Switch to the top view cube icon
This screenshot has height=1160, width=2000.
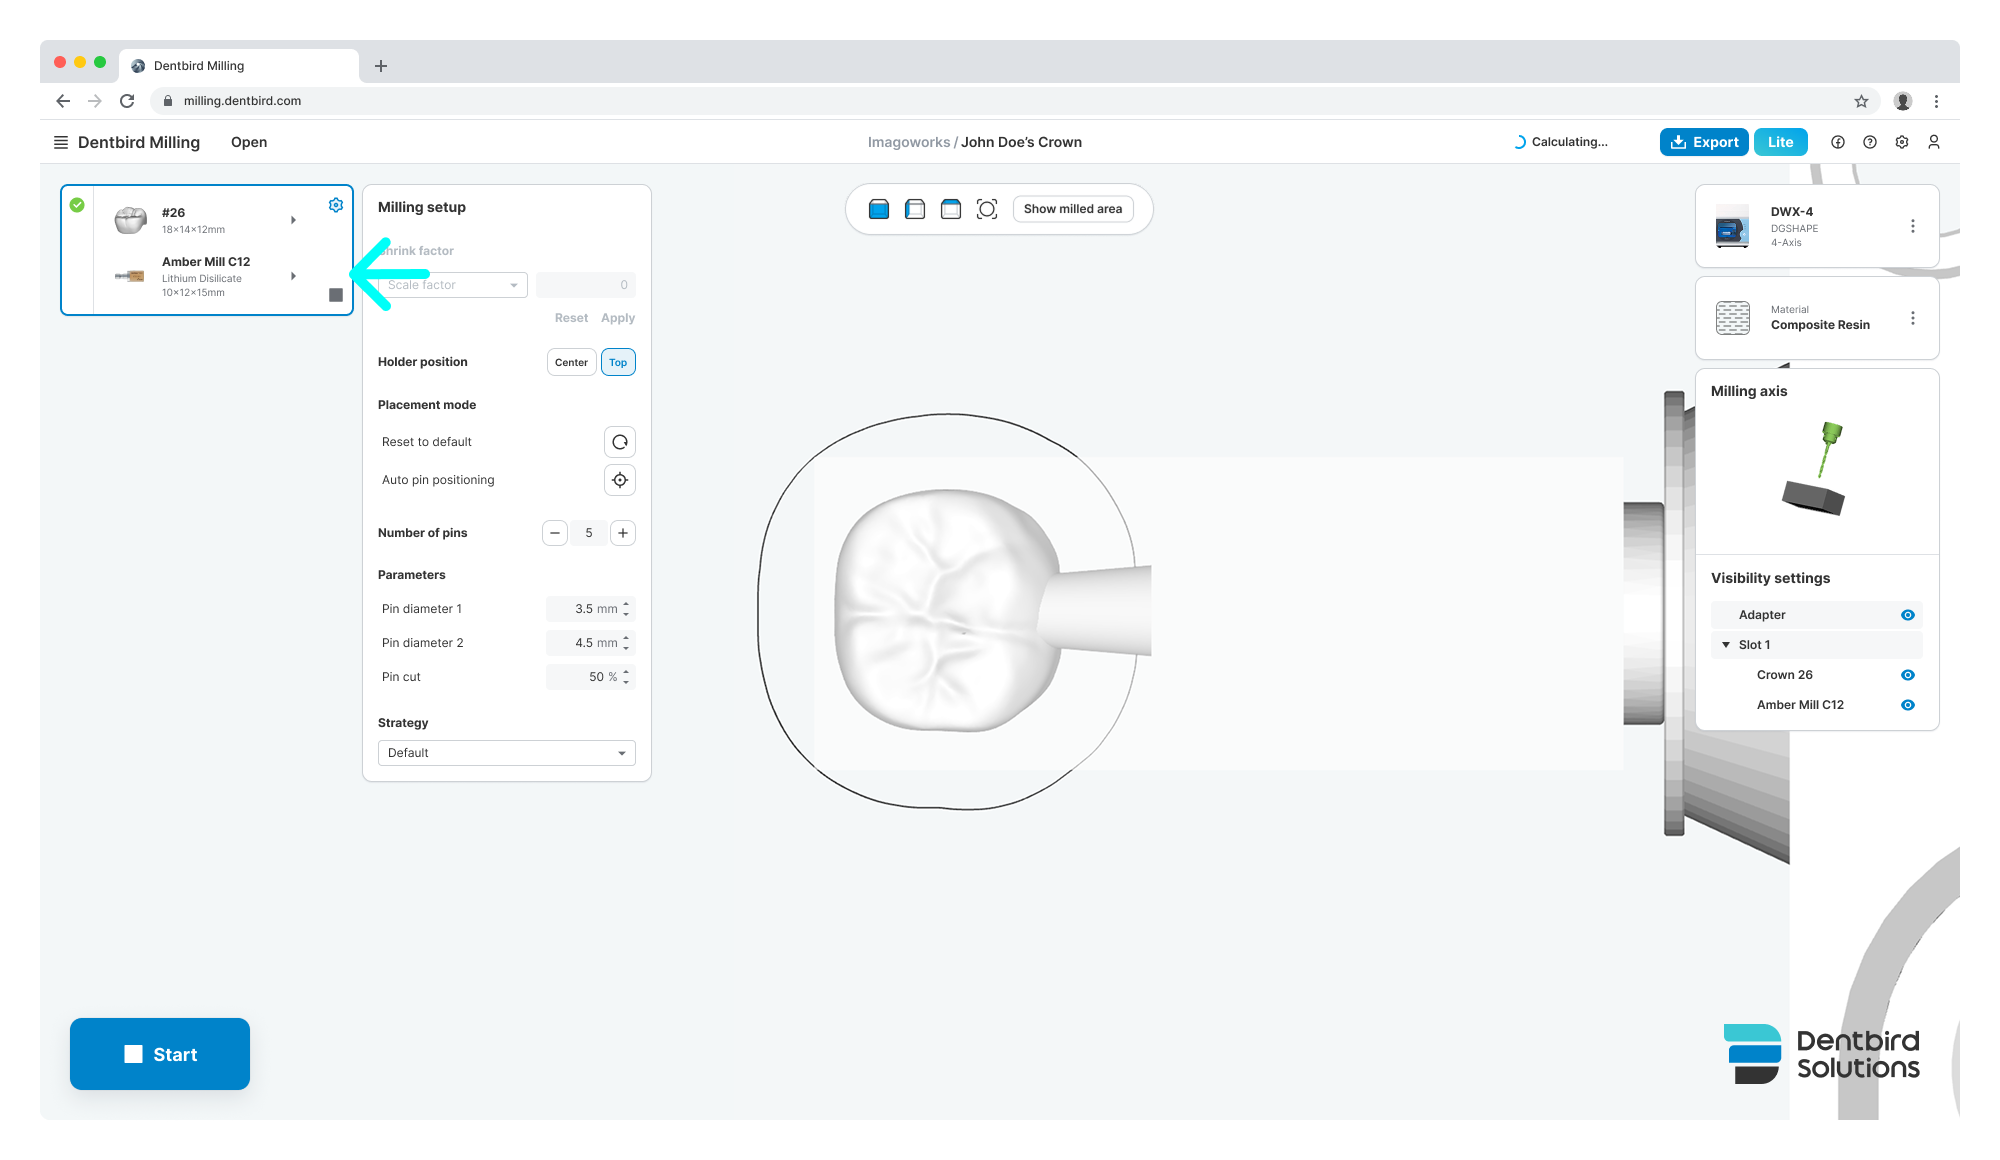951,209
